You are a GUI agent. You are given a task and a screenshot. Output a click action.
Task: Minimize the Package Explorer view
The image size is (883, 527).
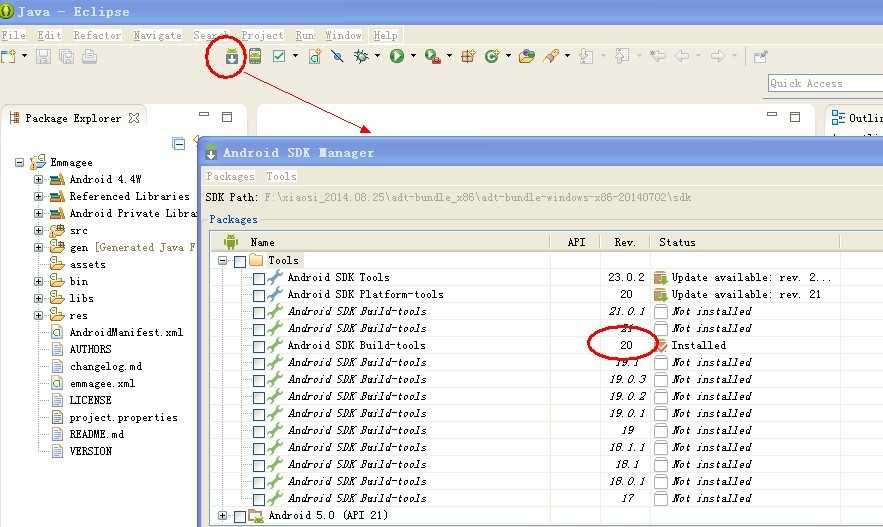pyautogui.click(x=204, y=114)
